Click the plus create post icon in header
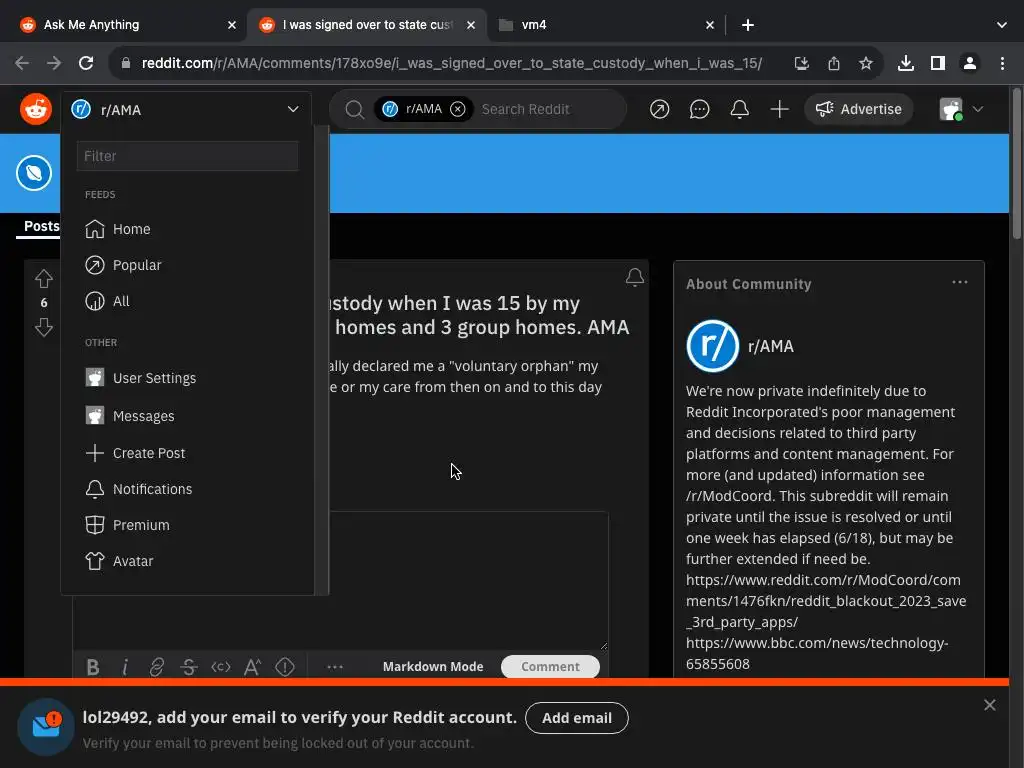 click(x=779, y=109)
